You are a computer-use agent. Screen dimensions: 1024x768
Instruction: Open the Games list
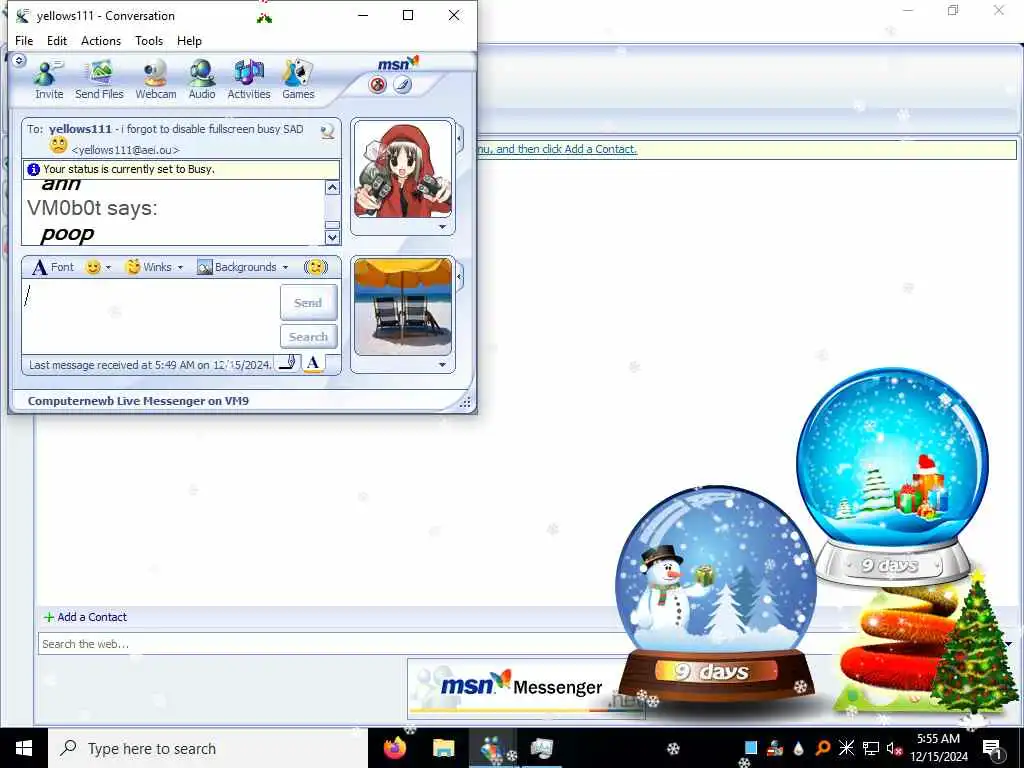click(x=298, y=80)
